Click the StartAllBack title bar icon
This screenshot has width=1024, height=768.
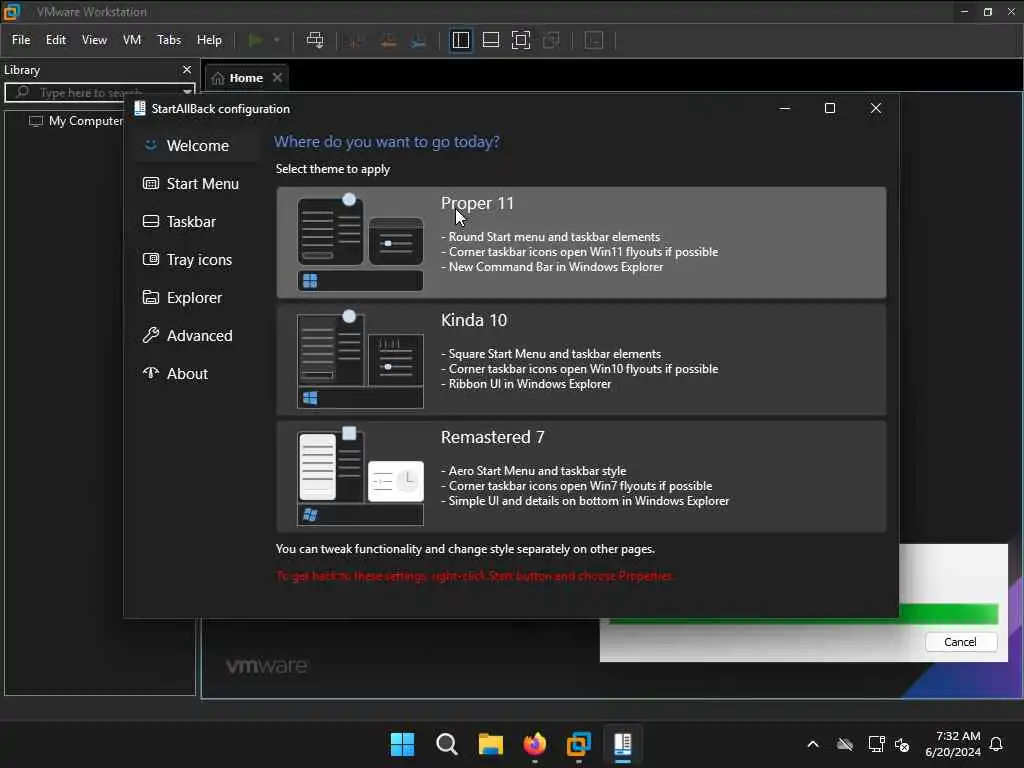coord(140,108)
